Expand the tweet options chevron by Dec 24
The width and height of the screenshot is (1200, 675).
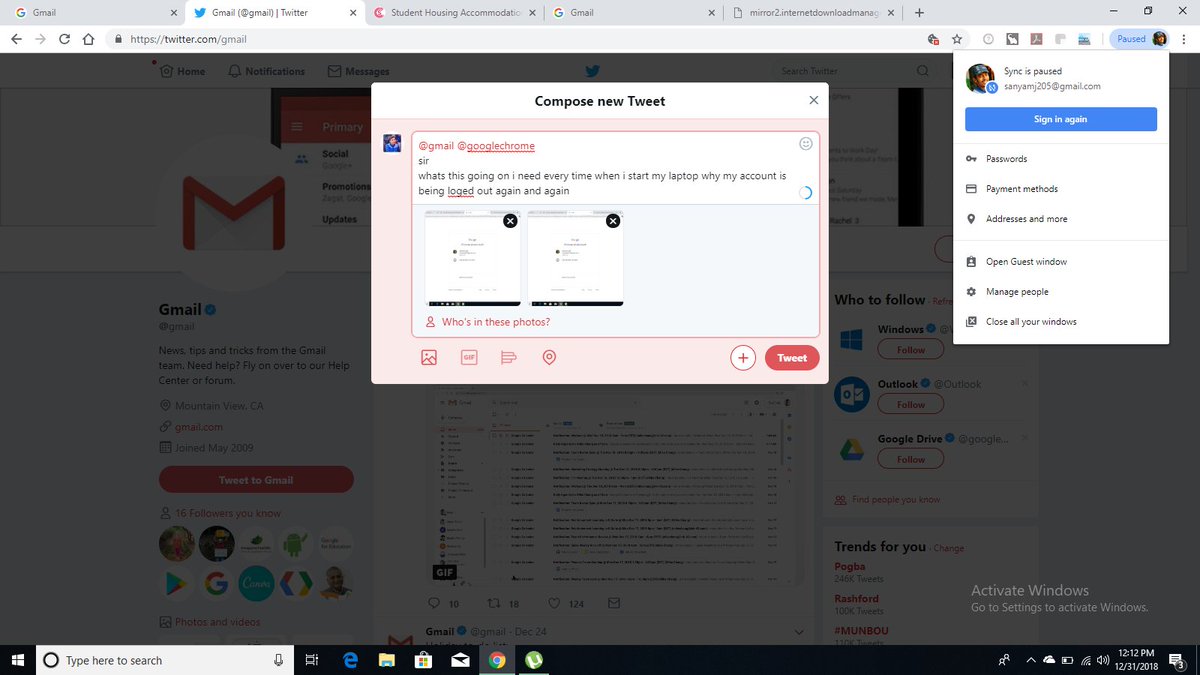click(798, 632)
